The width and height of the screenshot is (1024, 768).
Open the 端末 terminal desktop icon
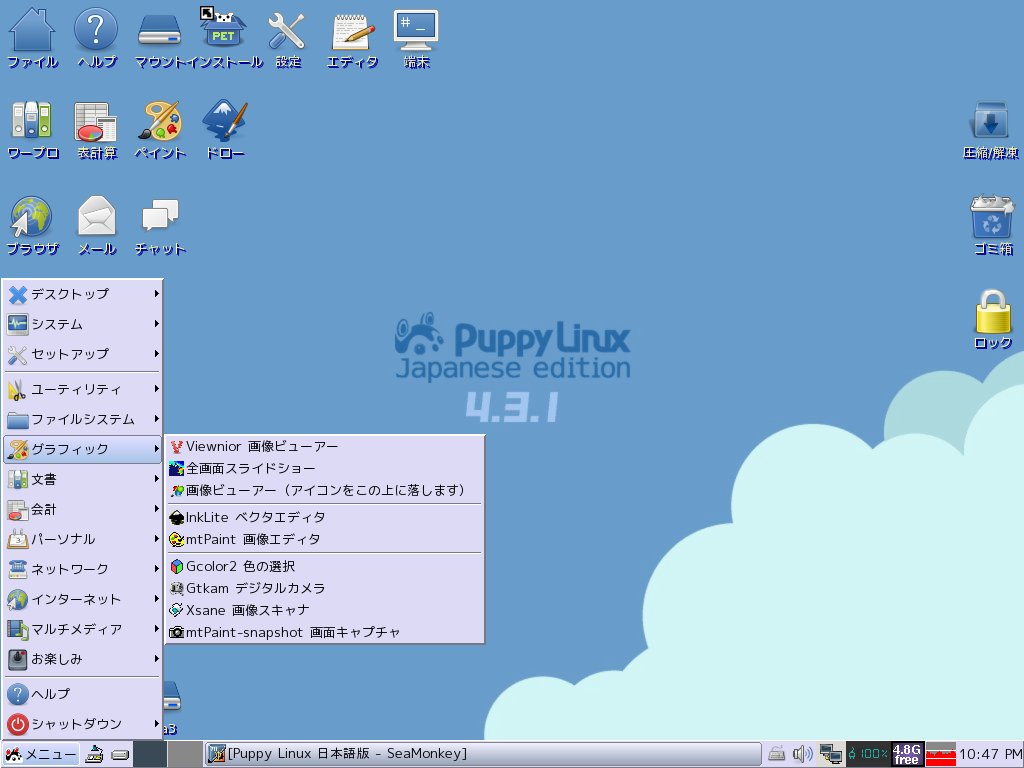416,38
